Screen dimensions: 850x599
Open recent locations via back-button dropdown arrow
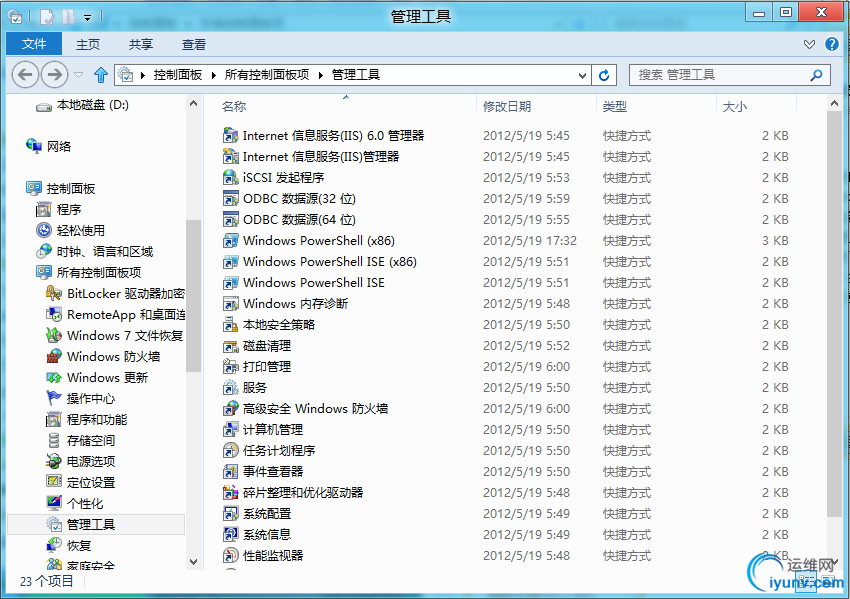click(79, 74)
